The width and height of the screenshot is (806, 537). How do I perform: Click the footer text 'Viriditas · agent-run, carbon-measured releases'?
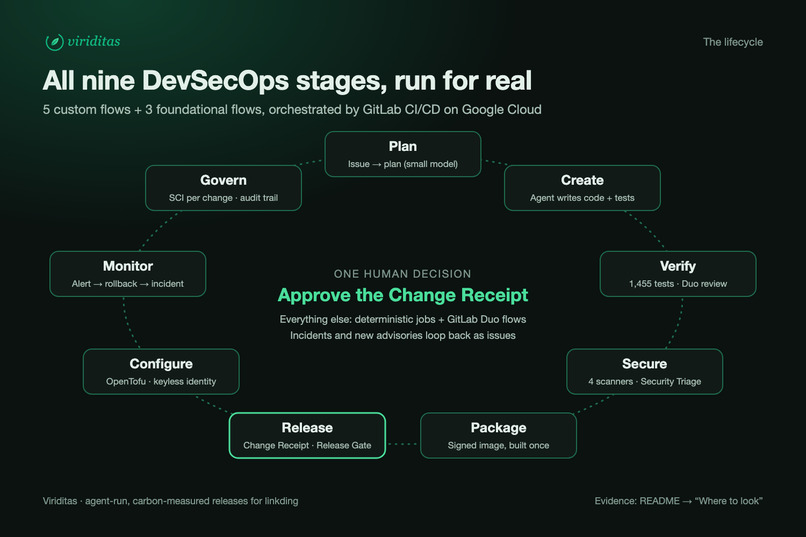[171, 501]
